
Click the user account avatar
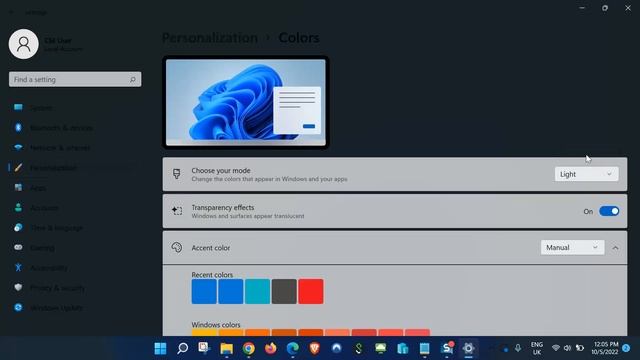coord(24,44)
